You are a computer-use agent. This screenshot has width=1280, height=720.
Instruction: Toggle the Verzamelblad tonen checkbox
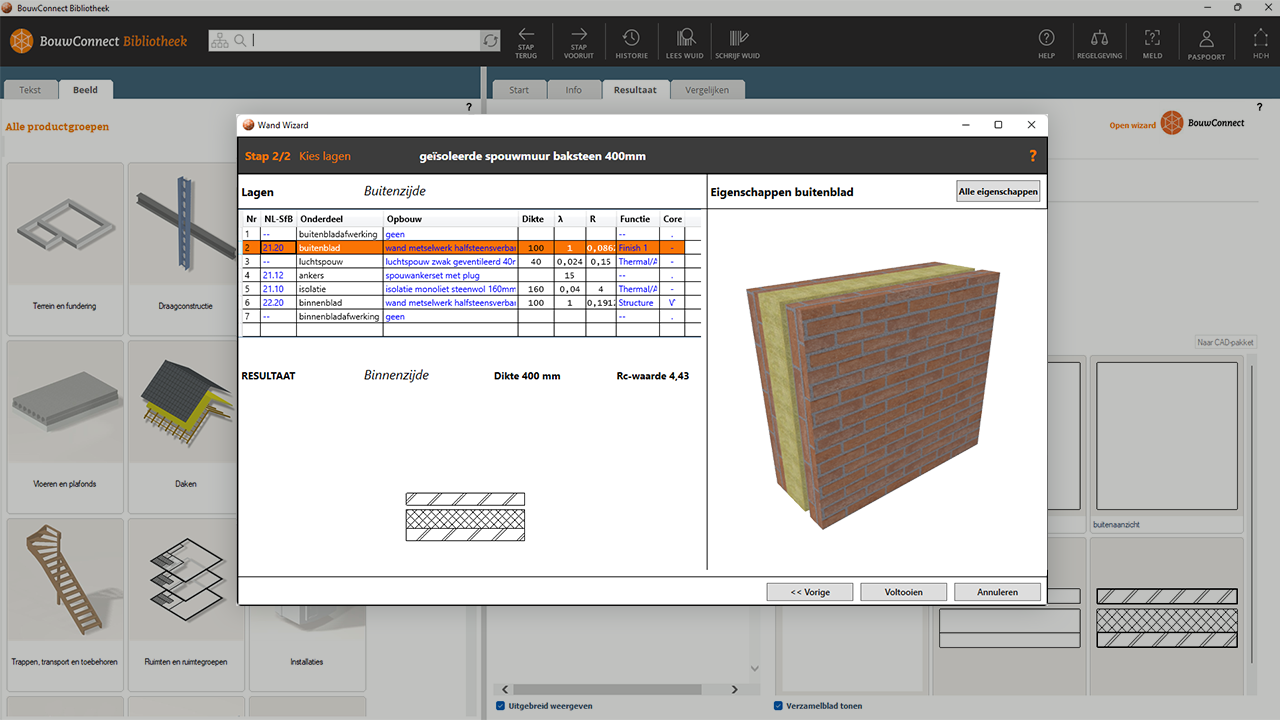tap(779, 706)
